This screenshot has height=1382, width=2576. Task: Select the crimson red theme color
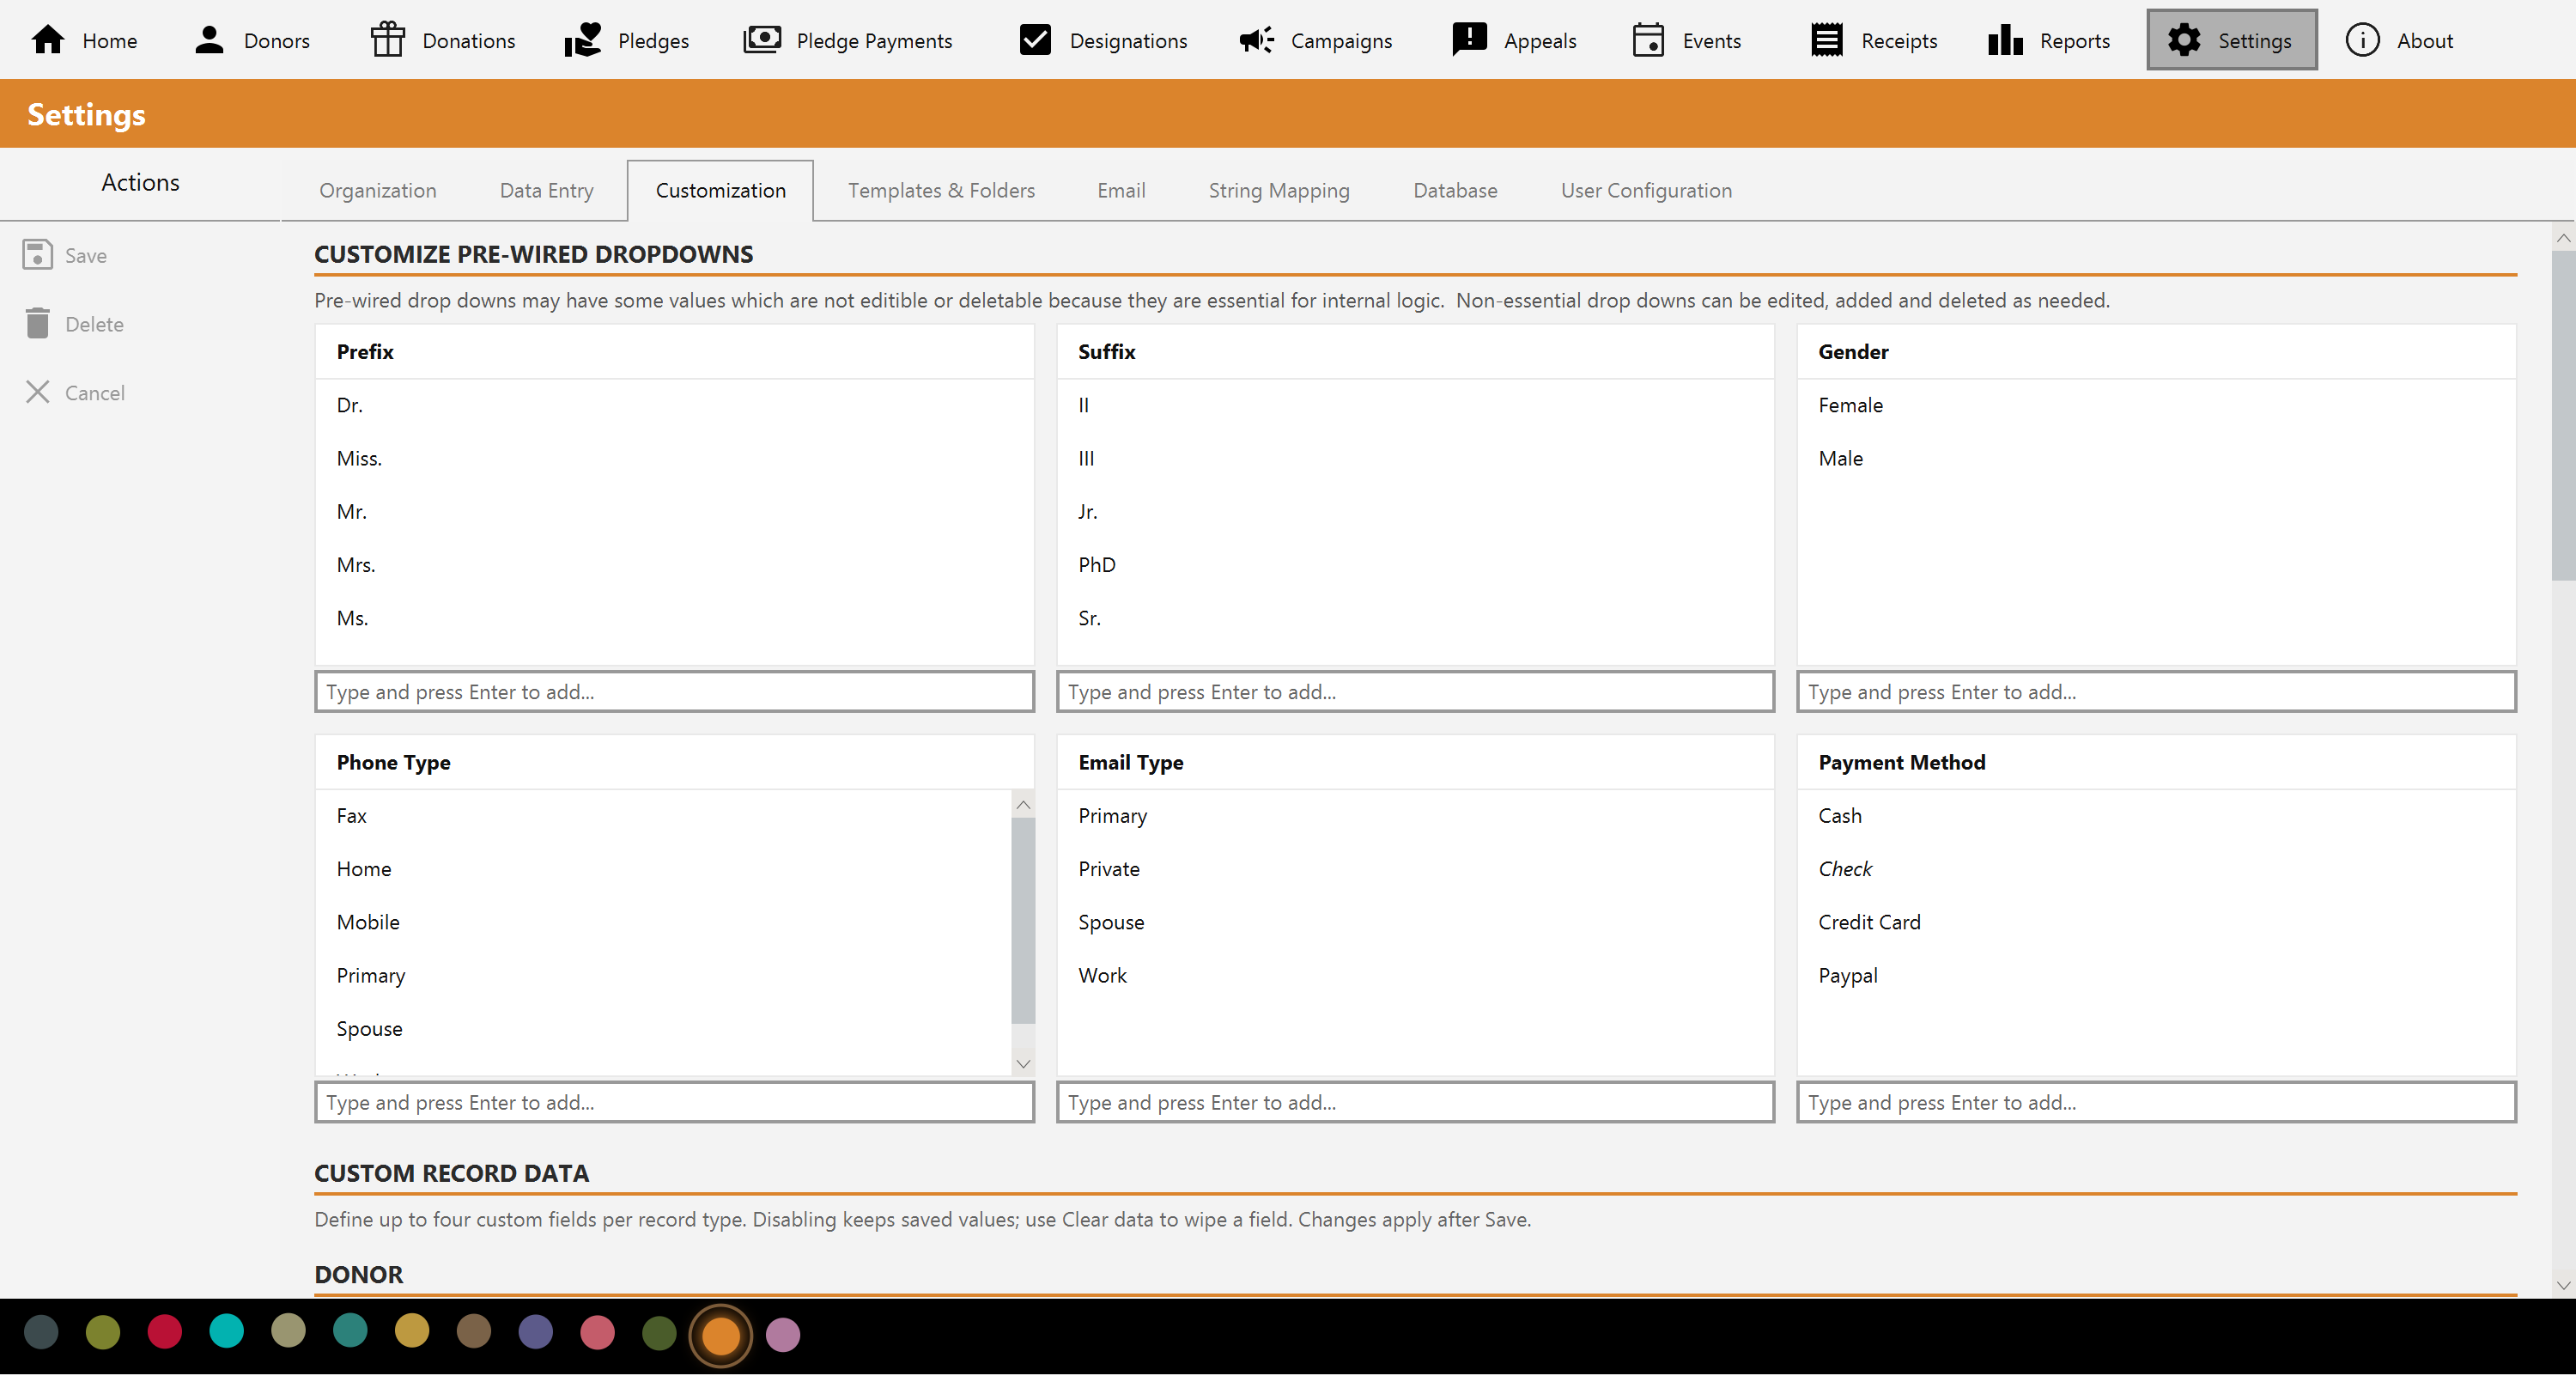click(x=165, y=1334)
